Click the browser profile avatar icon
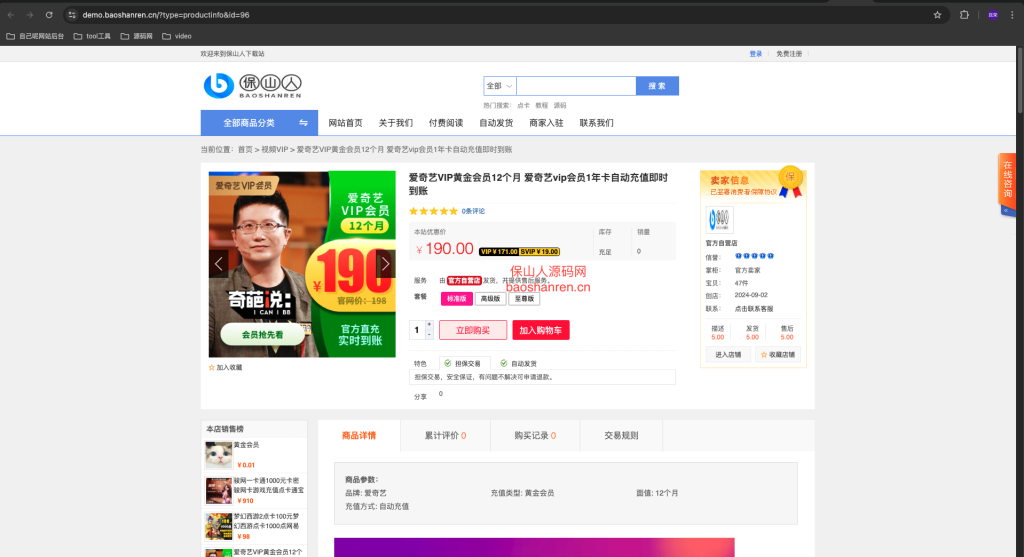1024x557 pixels. point(993,14)
